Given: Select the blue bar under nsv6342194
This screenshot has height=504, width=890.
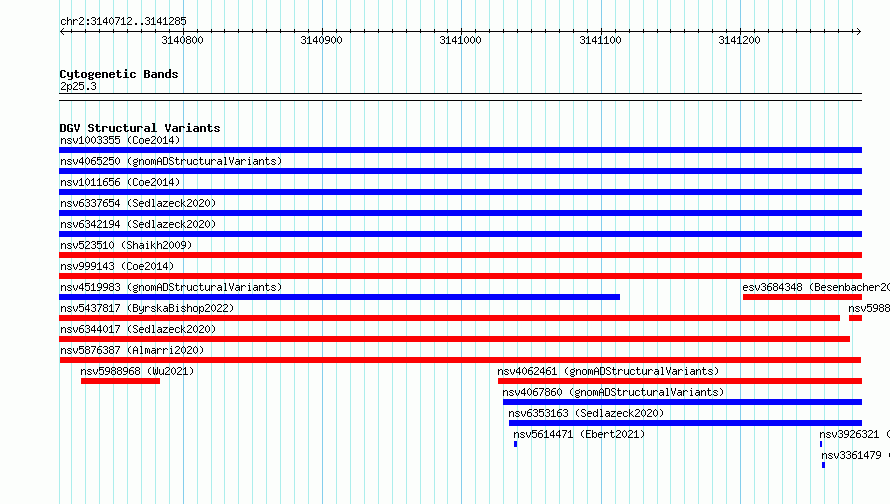Looking at the screenshot, I should tap(460, 234).
